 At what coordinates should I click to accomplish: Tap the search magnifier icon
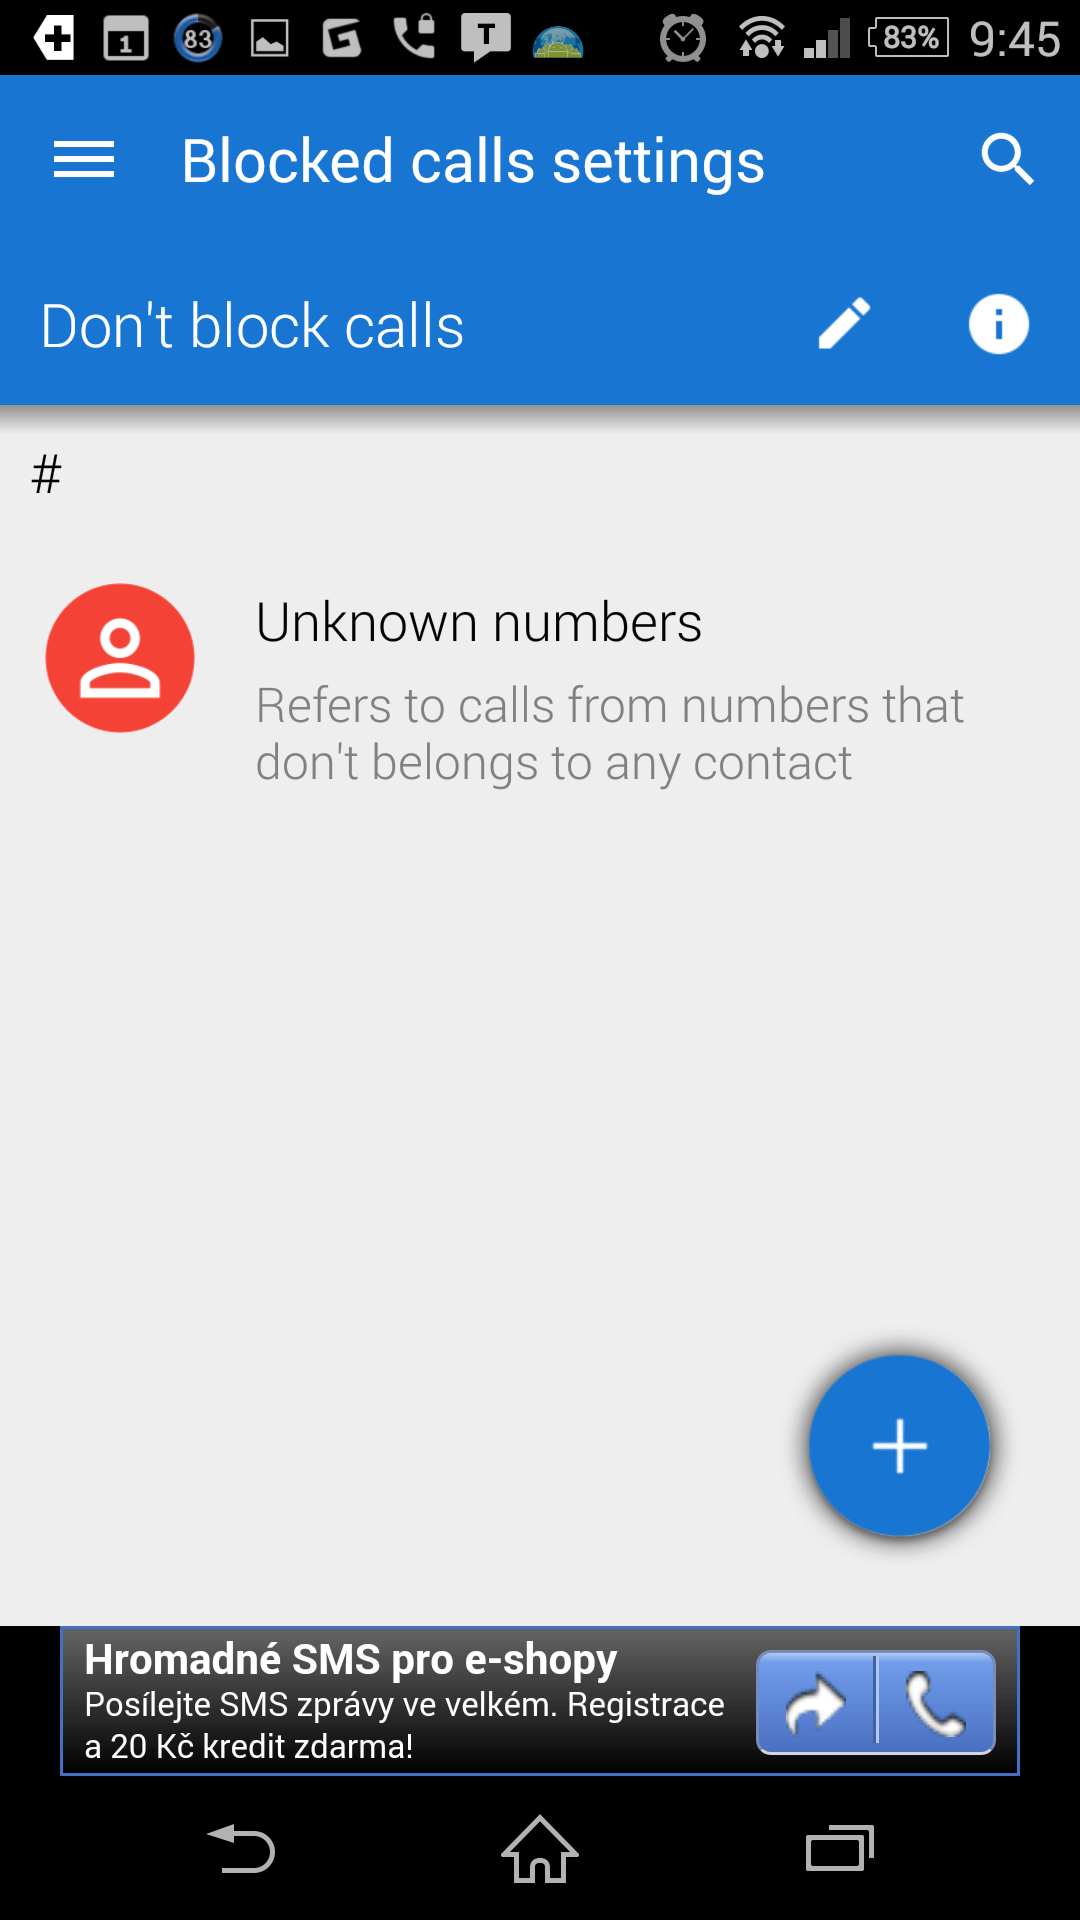tap(1007, 160)
